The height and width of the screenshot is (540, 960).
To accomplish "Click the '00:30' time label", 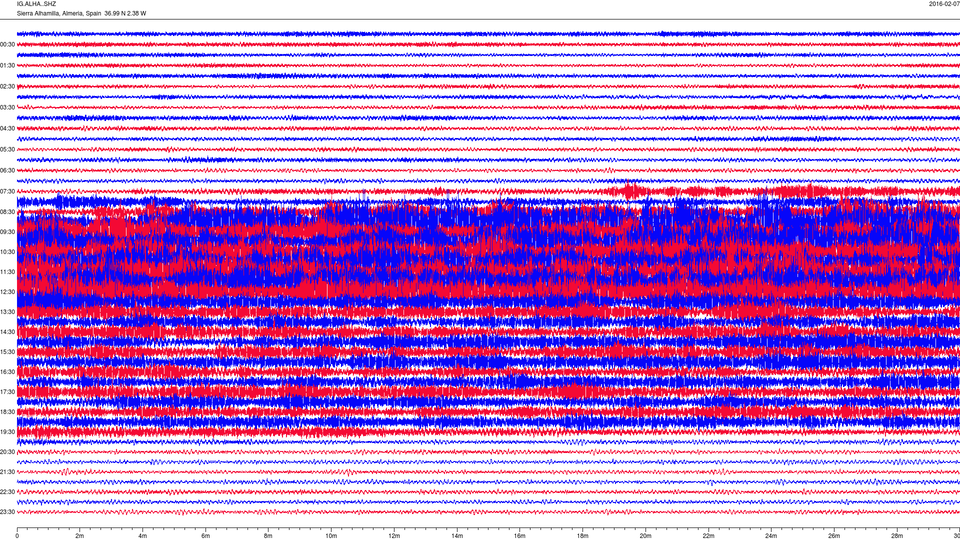I will click(x=7, y=45).
